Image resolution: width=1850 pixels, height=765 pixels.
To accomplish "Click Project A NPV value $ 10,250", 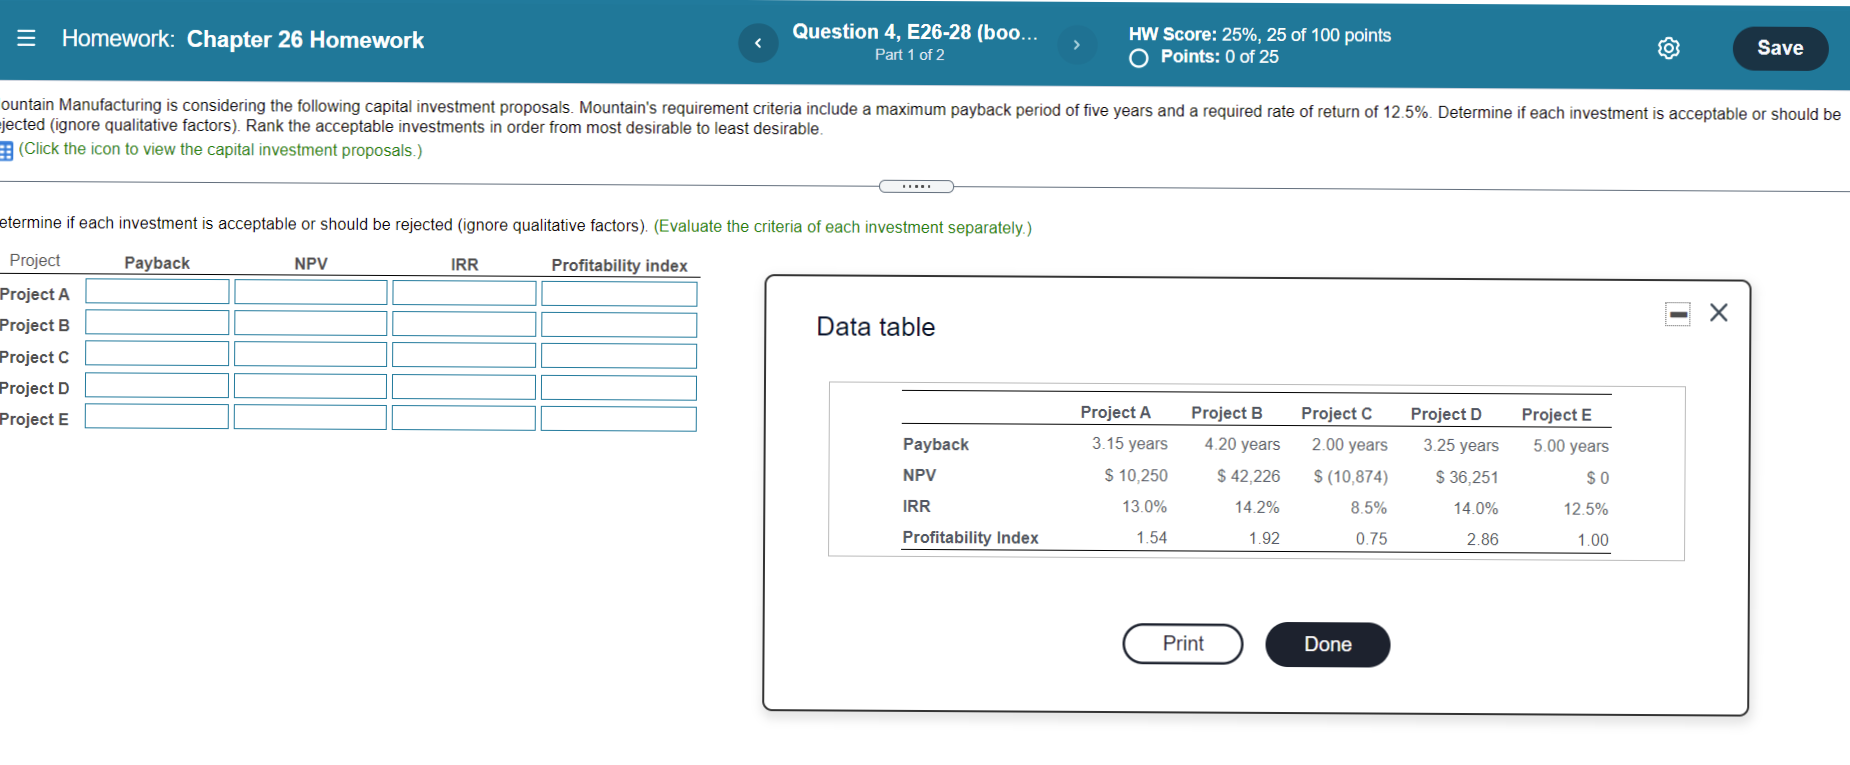I will click(x=1136, y=476).
